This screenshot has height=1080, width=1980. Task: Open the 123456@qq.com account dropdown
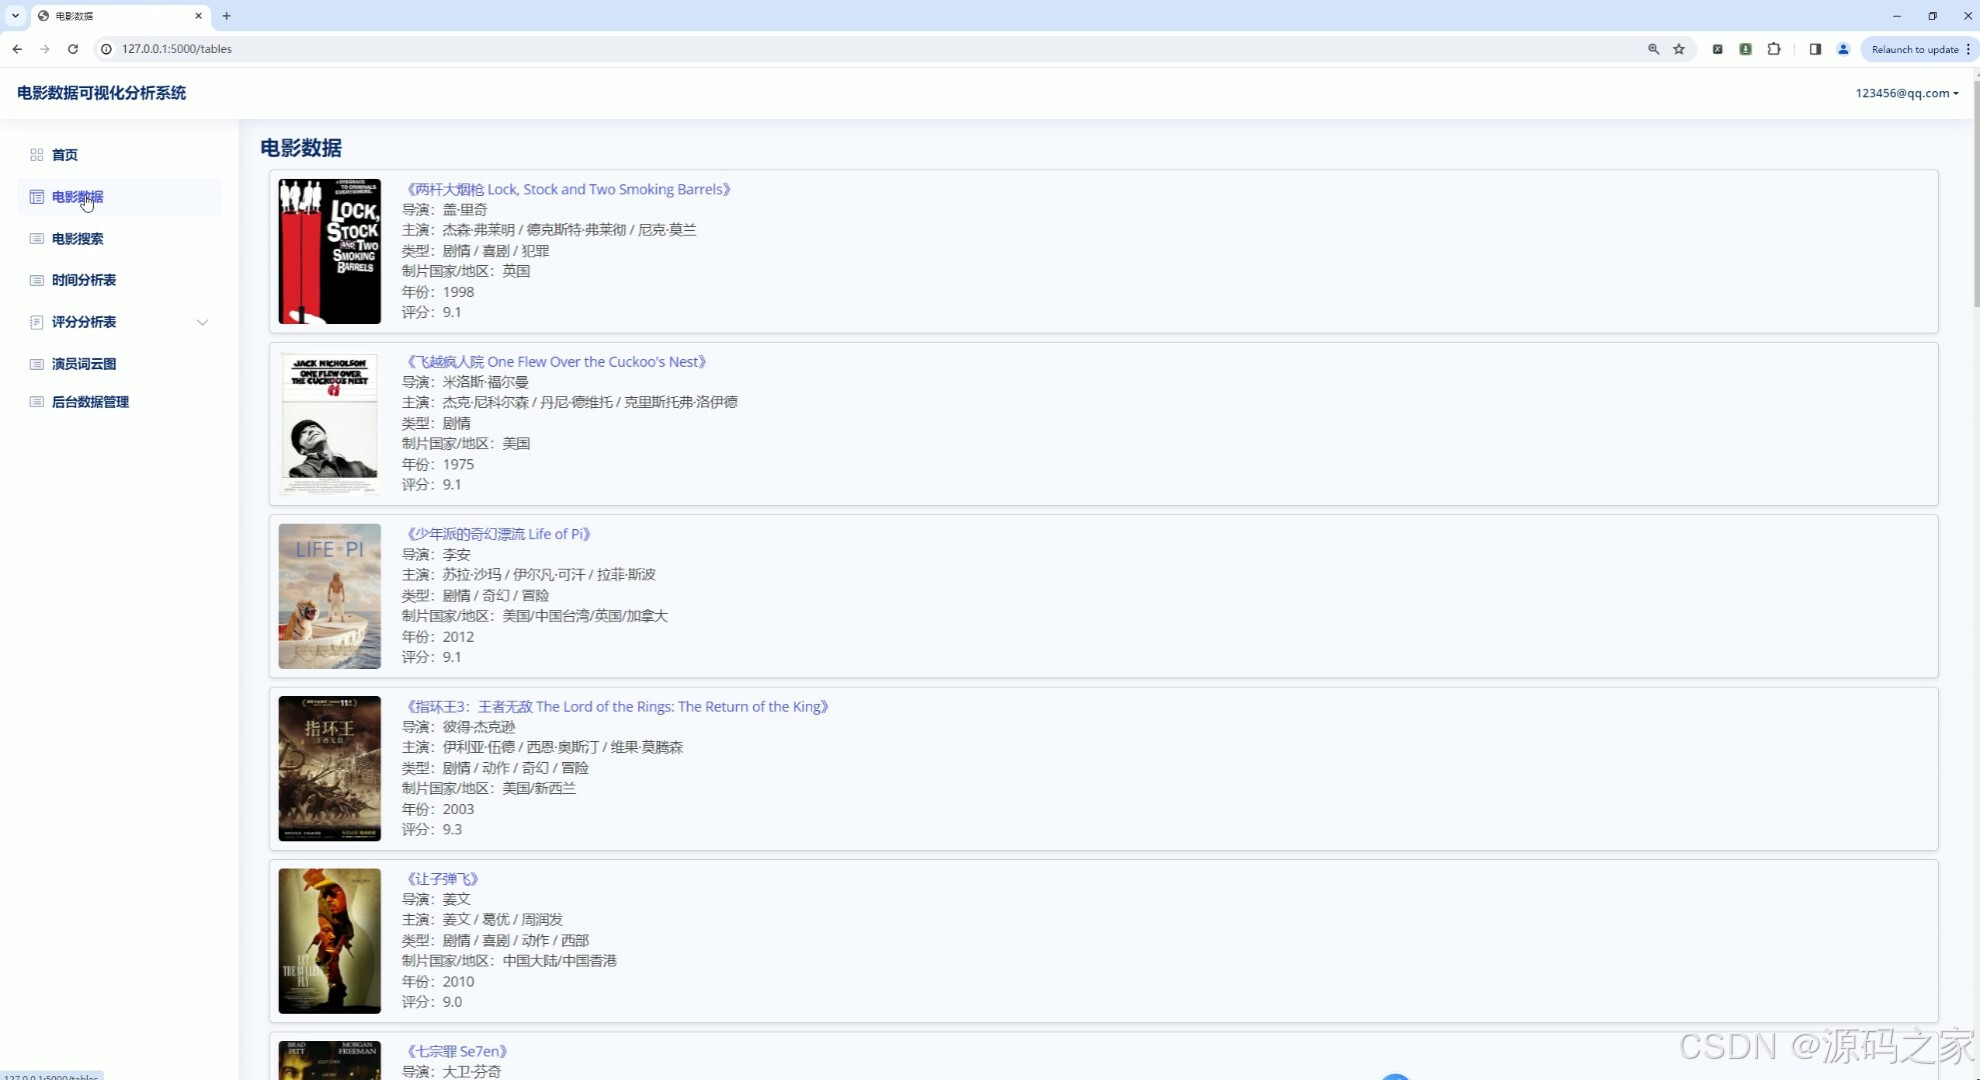pos(1907,93)
